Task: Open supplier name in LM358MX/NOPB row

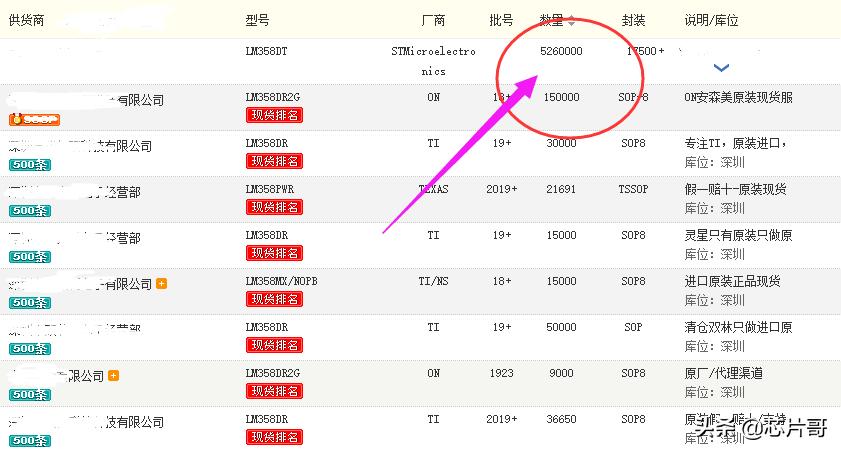Action: tap(80, 284)
